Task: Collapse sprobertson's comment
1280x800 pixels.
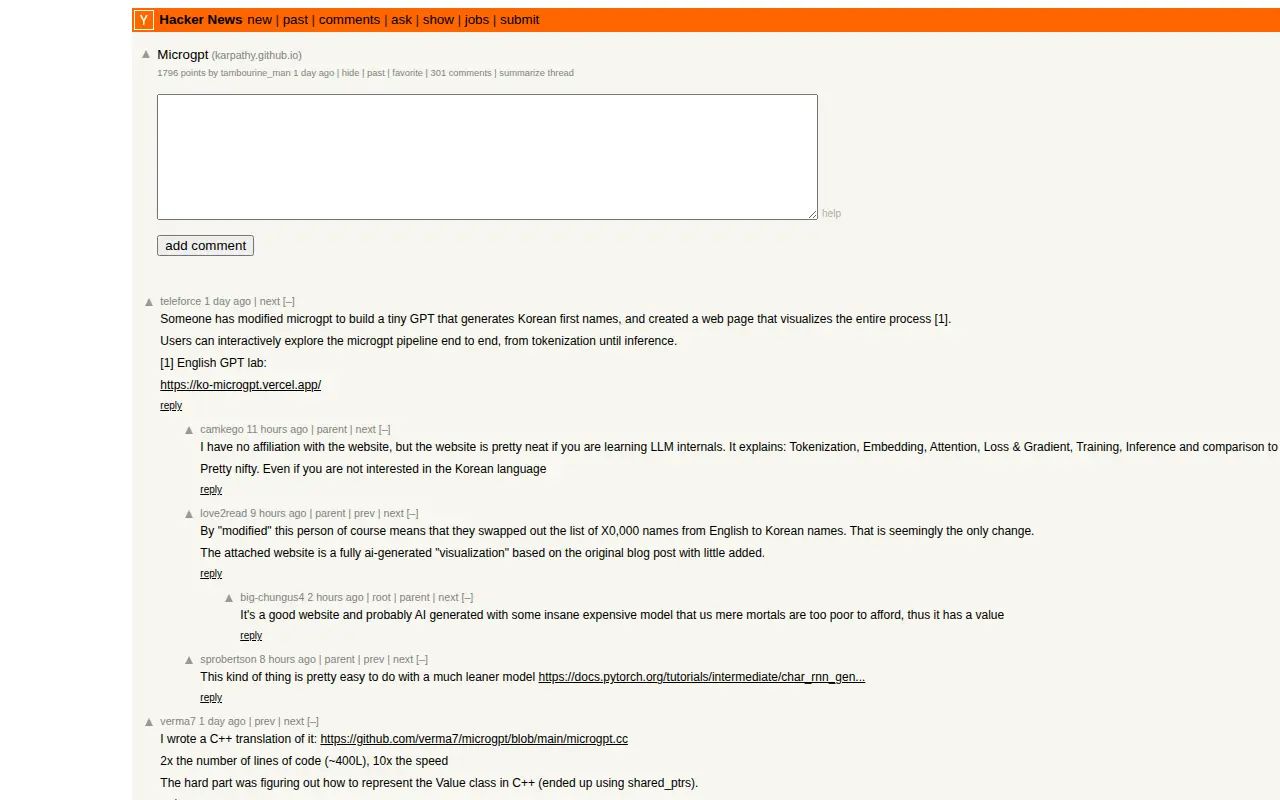Action: 422,659
